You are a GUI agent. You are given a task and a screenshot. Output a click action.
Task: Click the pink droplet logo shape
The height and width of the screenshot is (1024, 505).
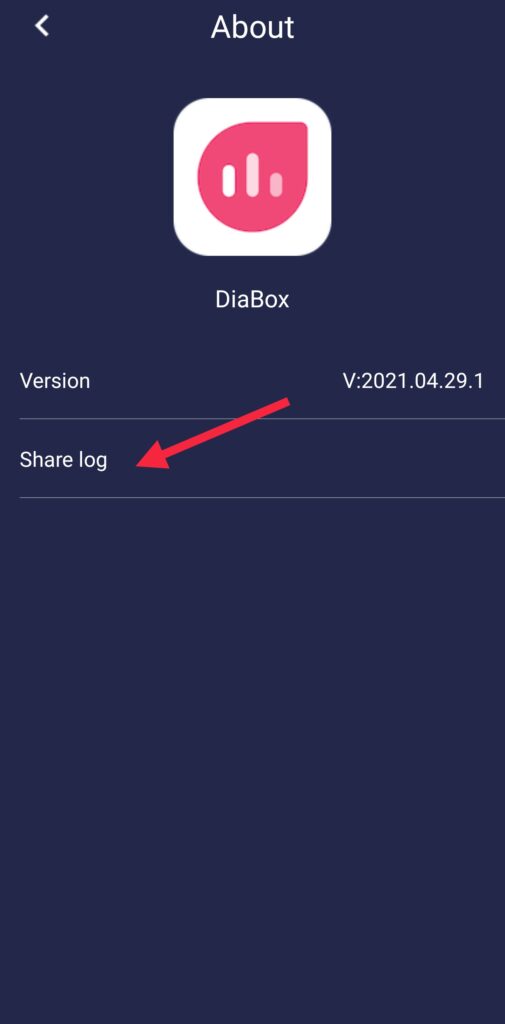(252, 176)
